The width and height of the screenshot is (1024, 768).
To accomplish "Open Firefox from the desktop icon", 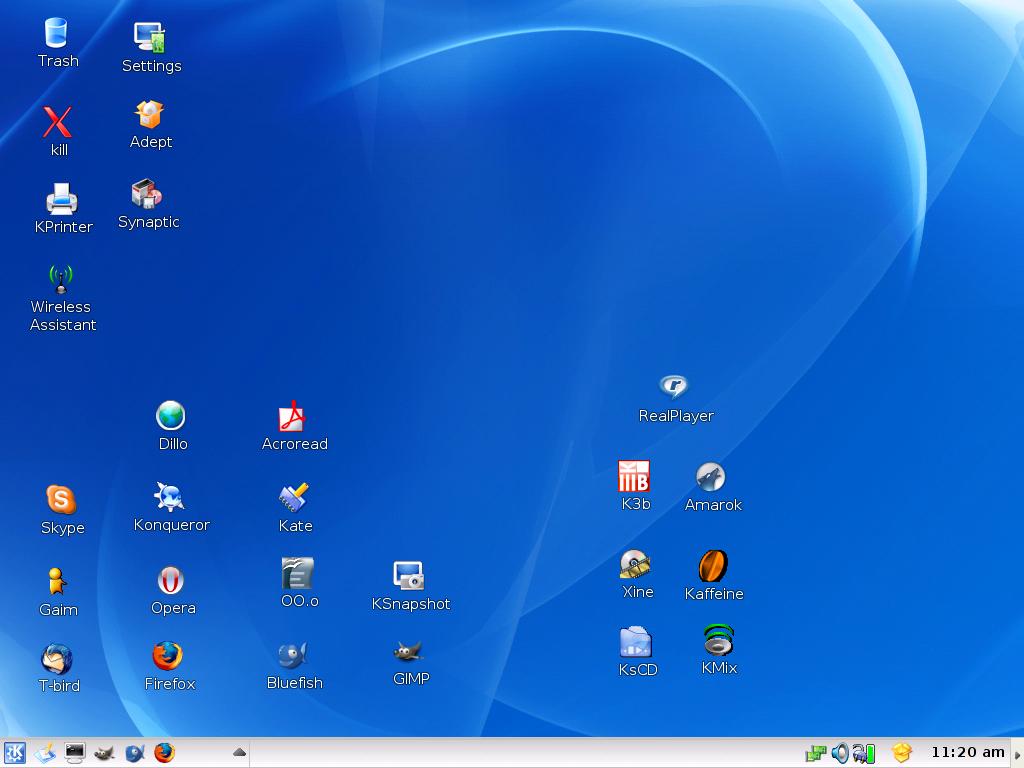I will click(x=168, y=656).
